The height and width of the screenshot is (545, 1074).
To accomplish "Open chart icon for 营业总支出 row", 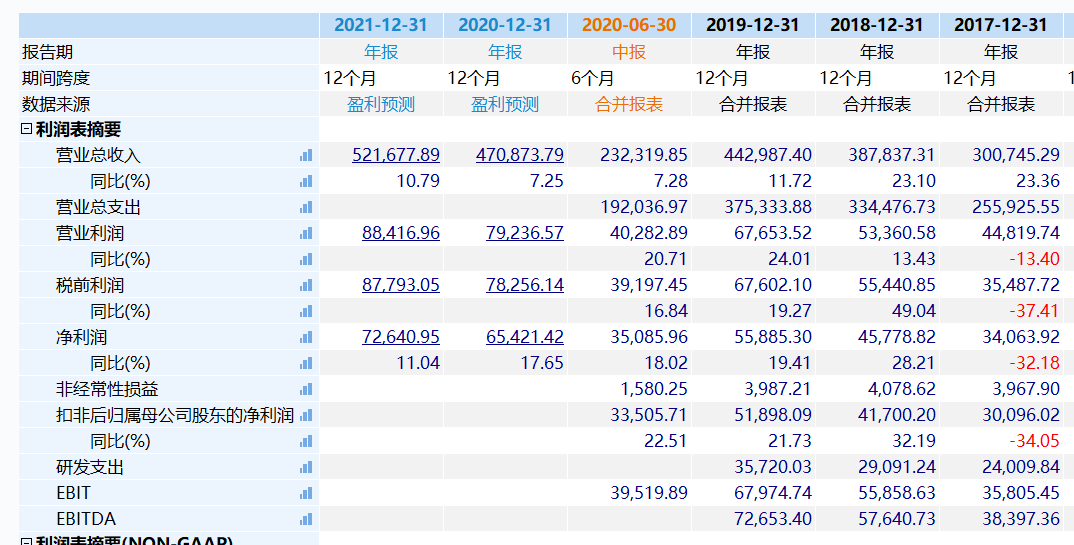I will point(306,207).
